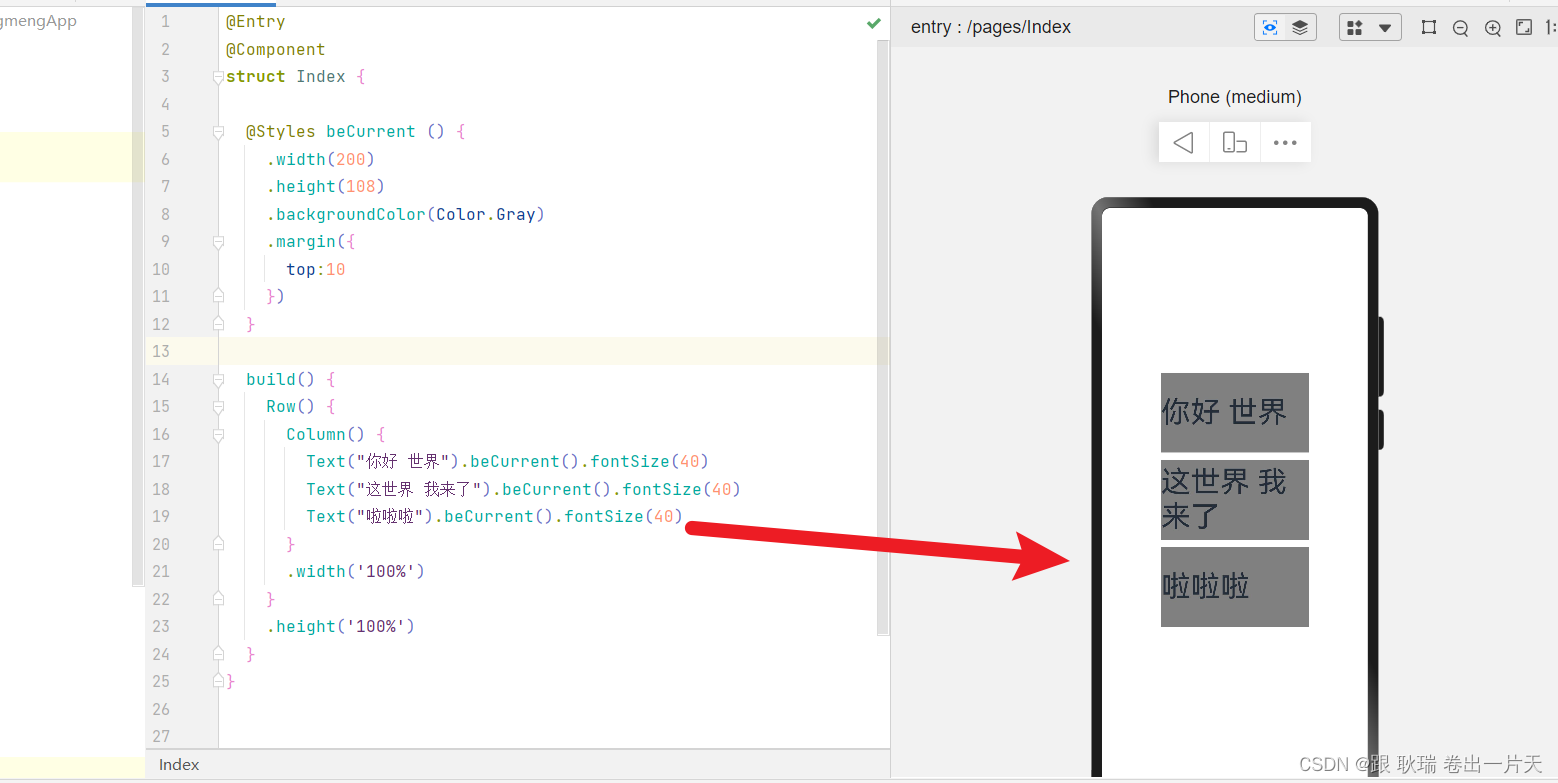Select the 这世界 我来了 block in preview

pos(1235,500)
